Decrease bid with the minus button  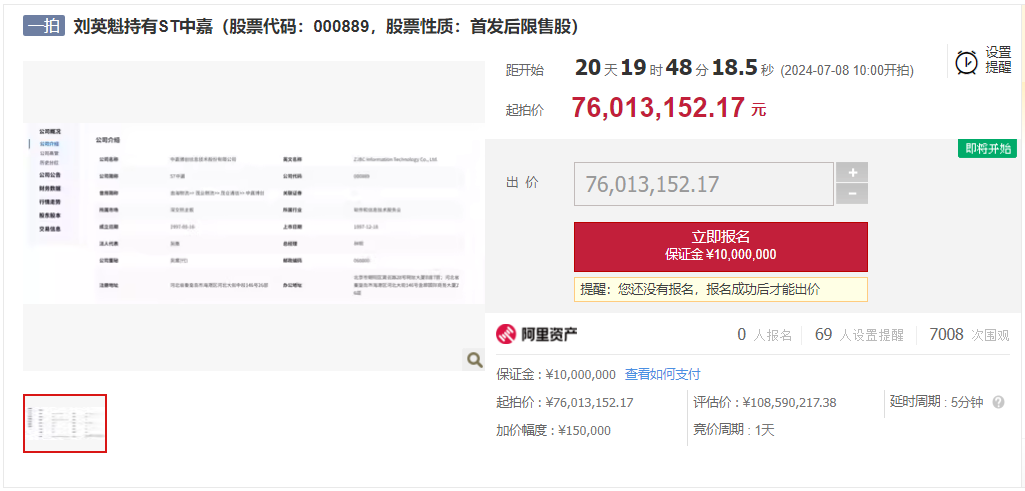tap(851, 194)
